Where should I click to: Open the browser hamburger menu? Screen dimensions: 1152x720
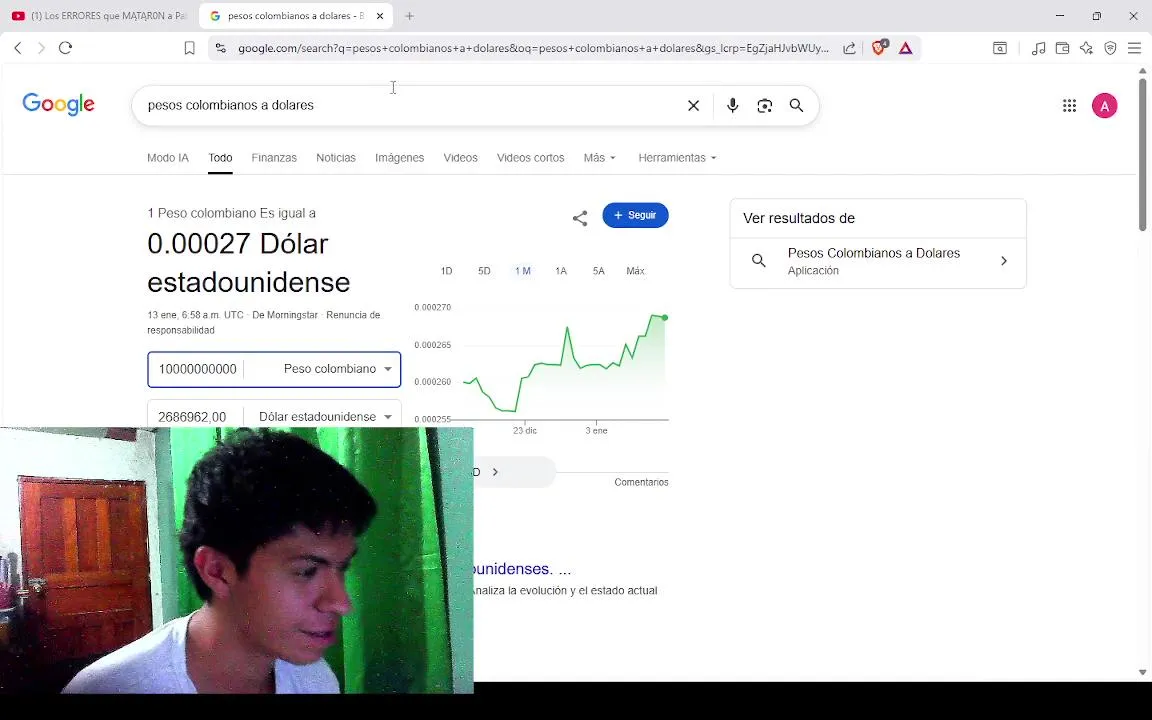click(1134, 48)
